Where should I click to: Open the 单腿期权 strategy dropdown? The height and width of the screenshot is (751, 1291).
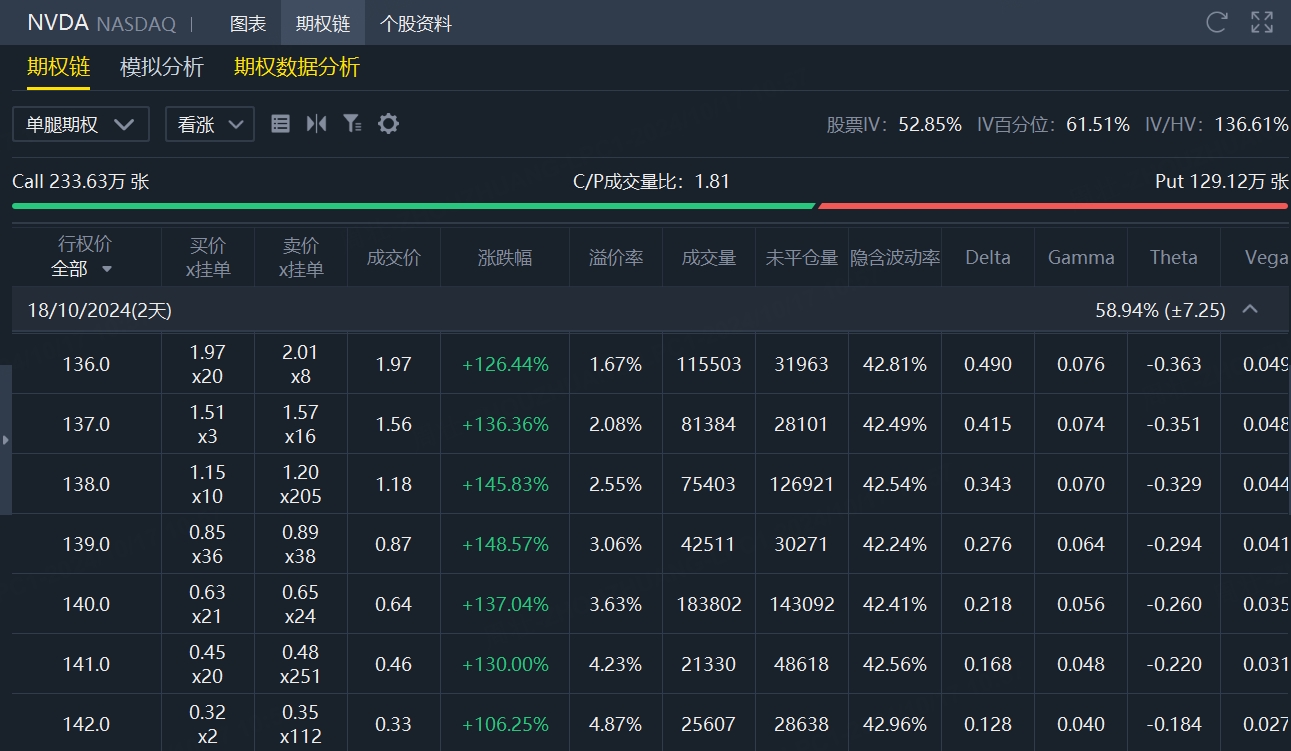point(80,124)
